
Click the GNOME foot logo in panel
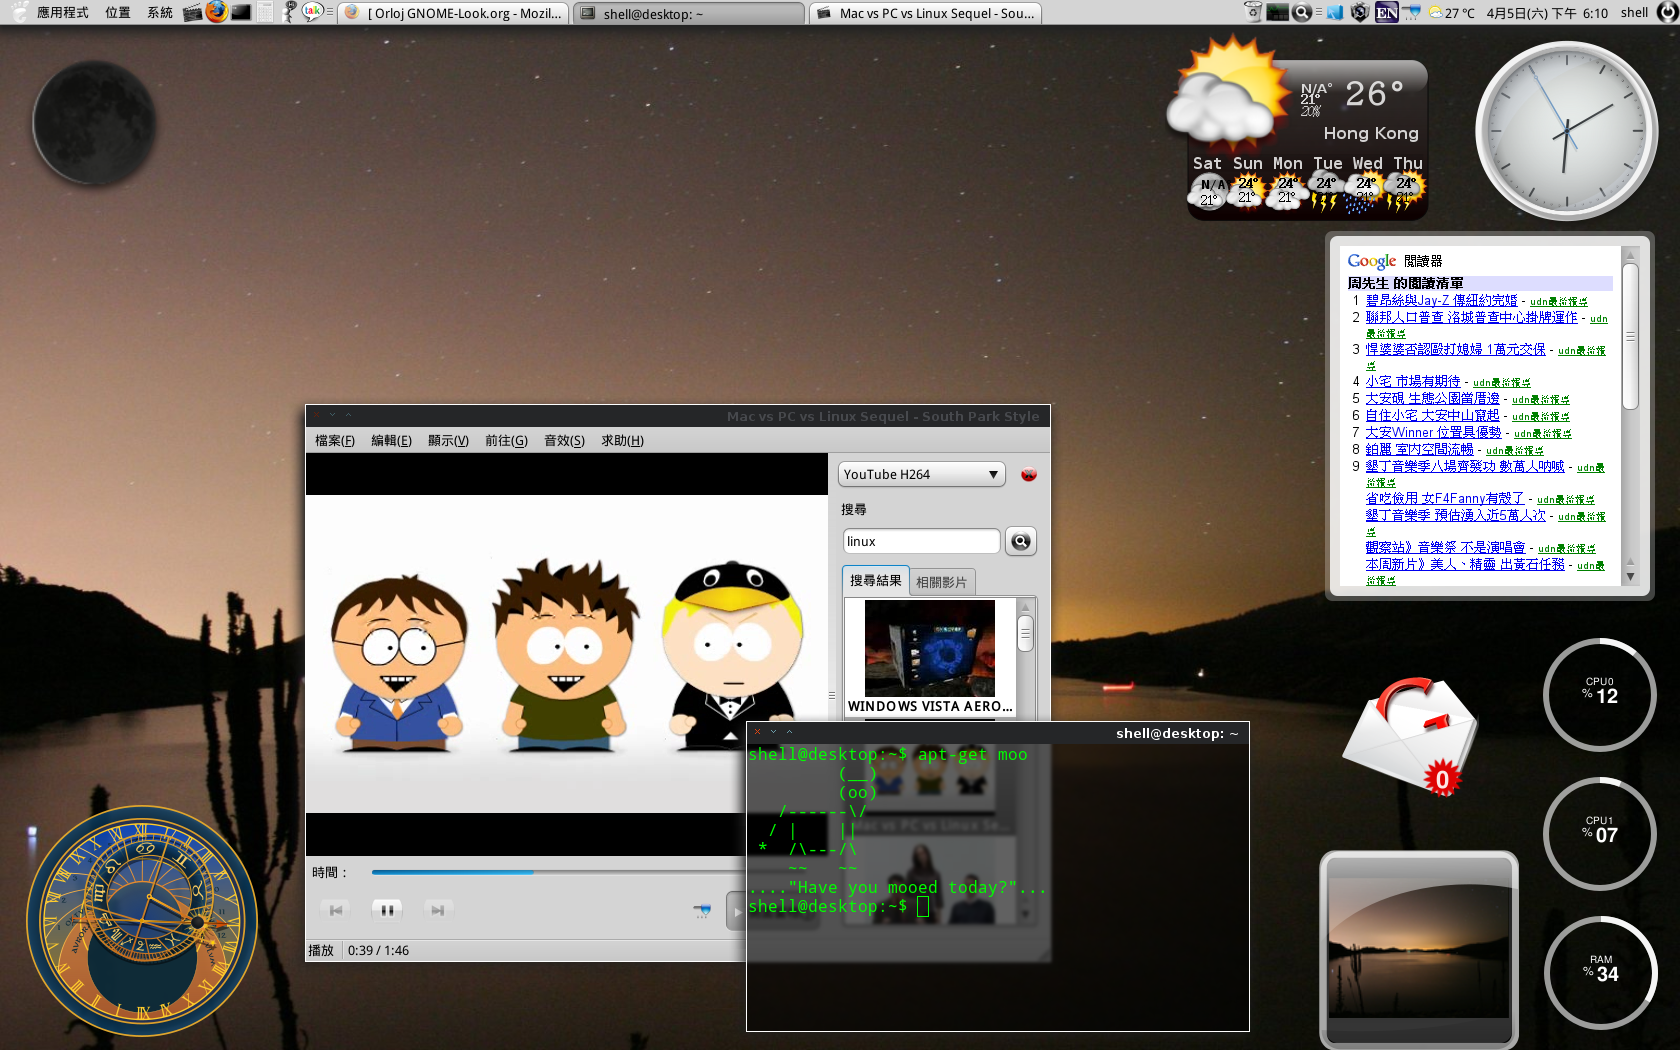tap(20, 12)
